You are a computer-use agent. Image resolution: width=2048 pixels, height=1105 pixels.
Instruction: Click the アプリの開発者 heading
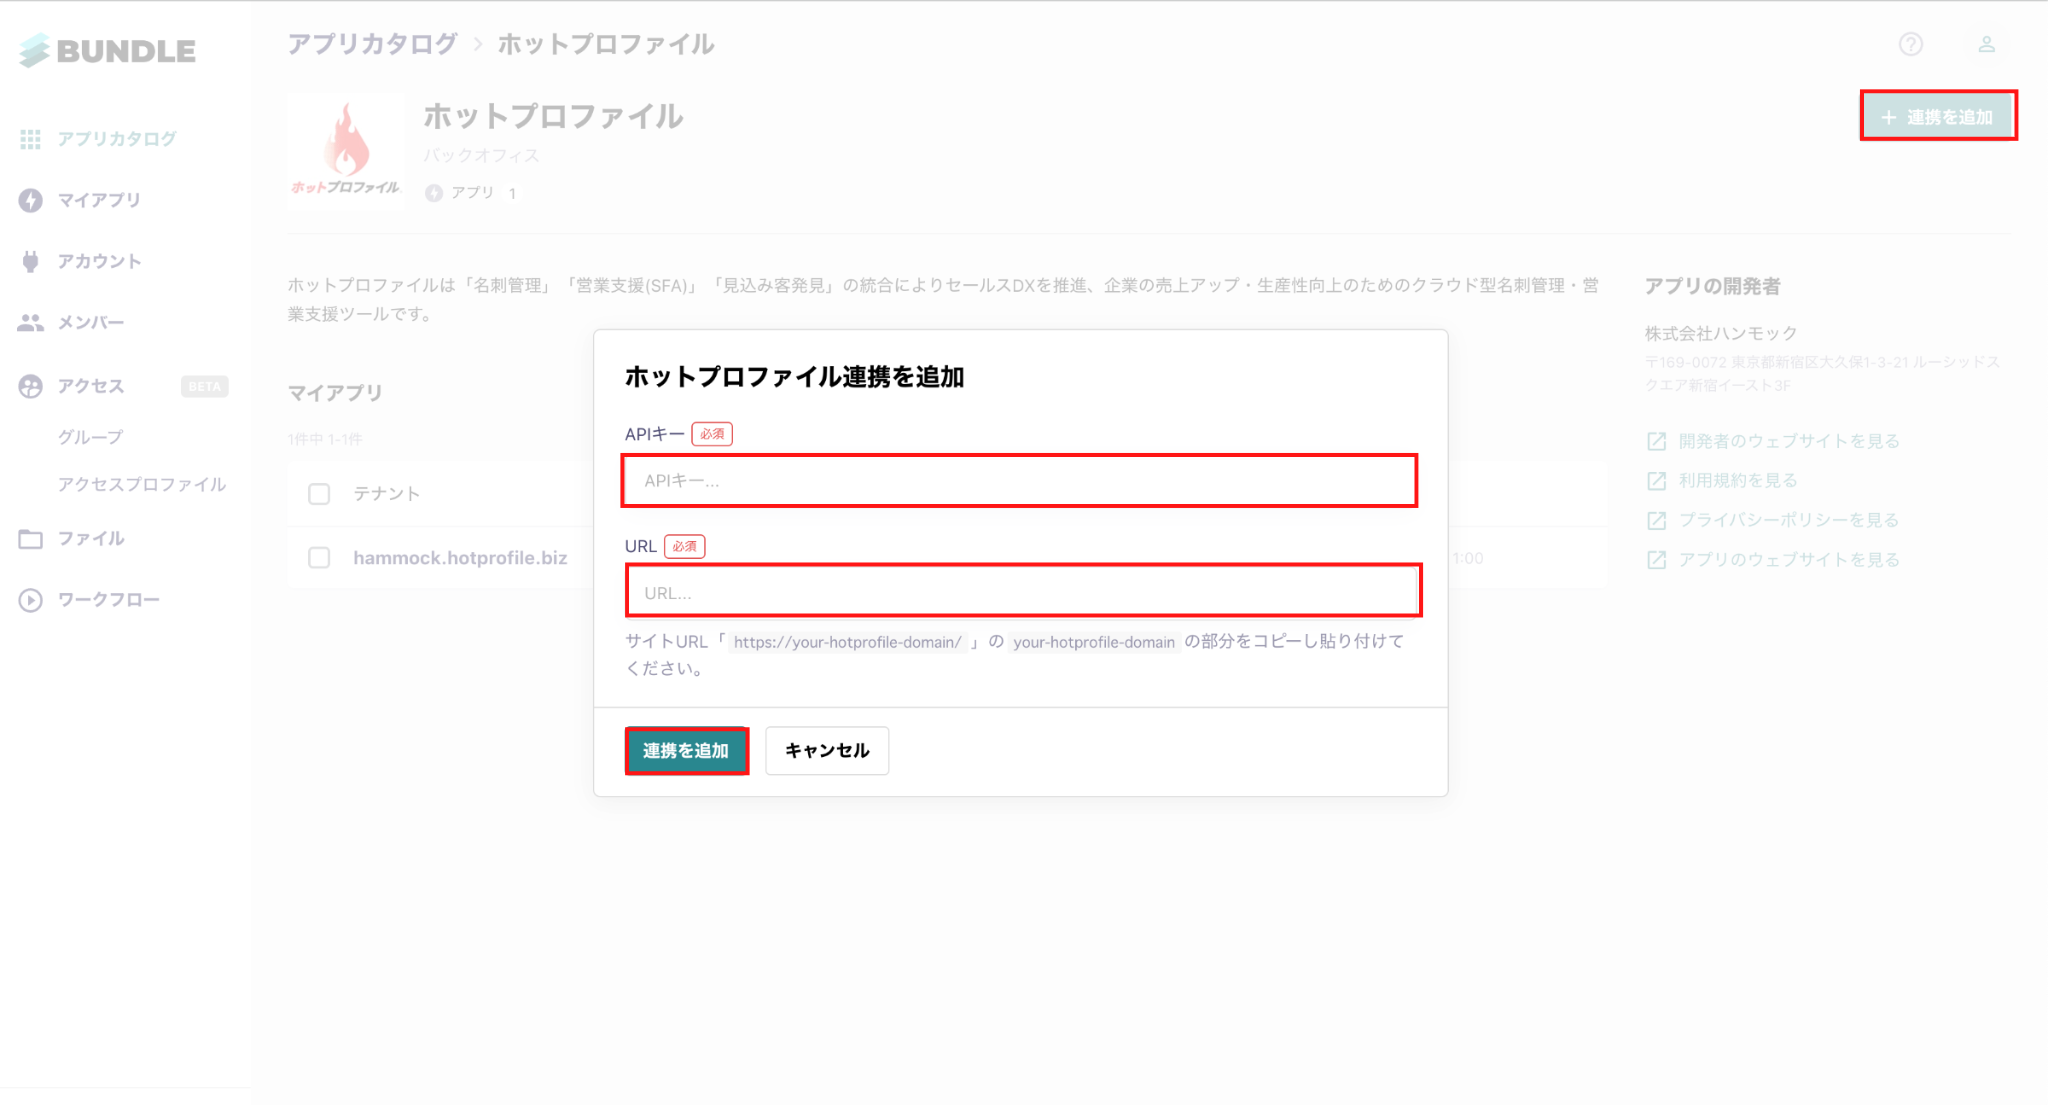(1713, 286)
